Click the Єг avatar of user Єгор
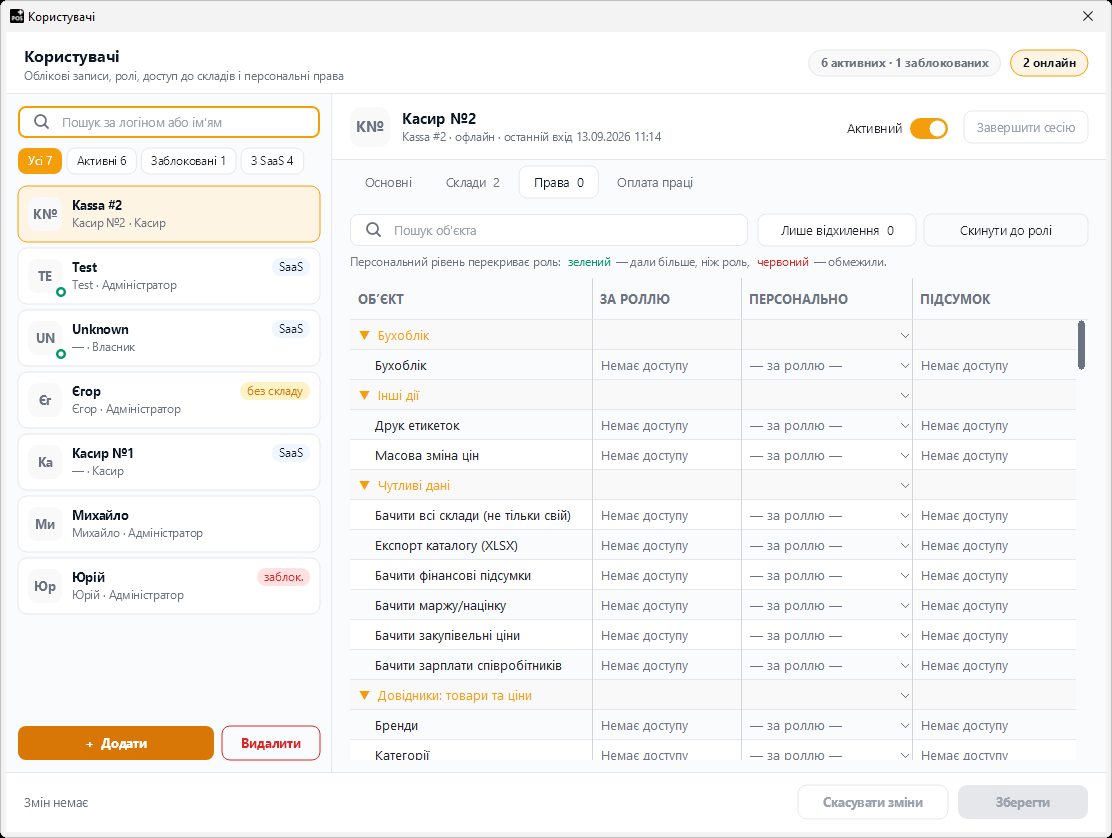This screenshot has height=838, width=1112. pyautogui.click(x=45, y=400)
